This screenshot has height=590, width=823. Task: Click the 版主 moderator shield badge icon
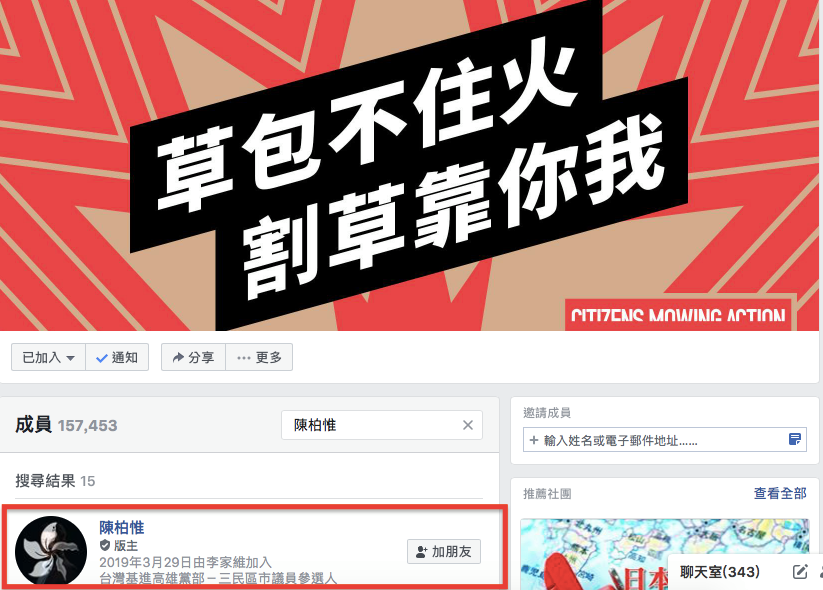105,545
